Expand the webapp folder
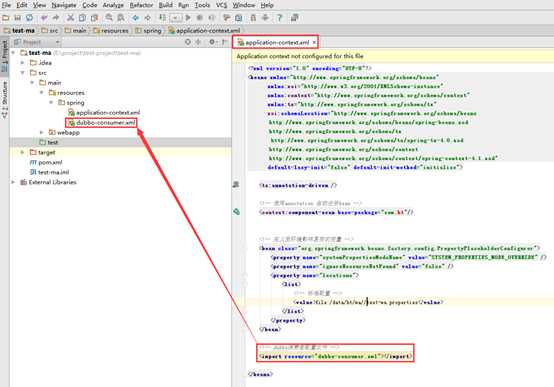Viewport: 554px width, 387px height. click(x=42, y=132)
